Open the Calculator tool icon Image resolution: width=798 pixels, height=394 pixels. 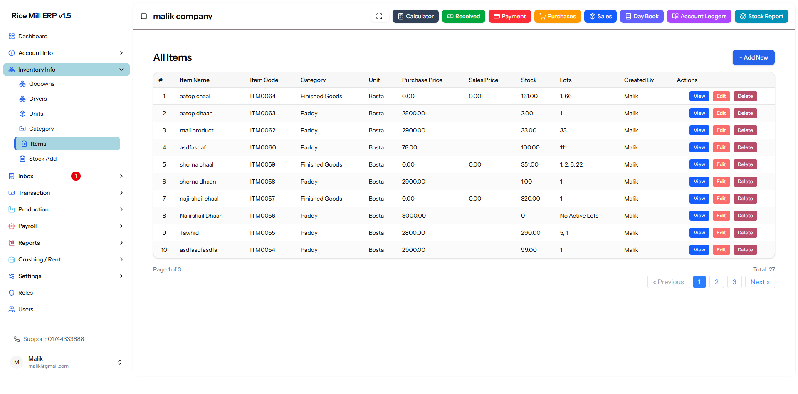400,16
